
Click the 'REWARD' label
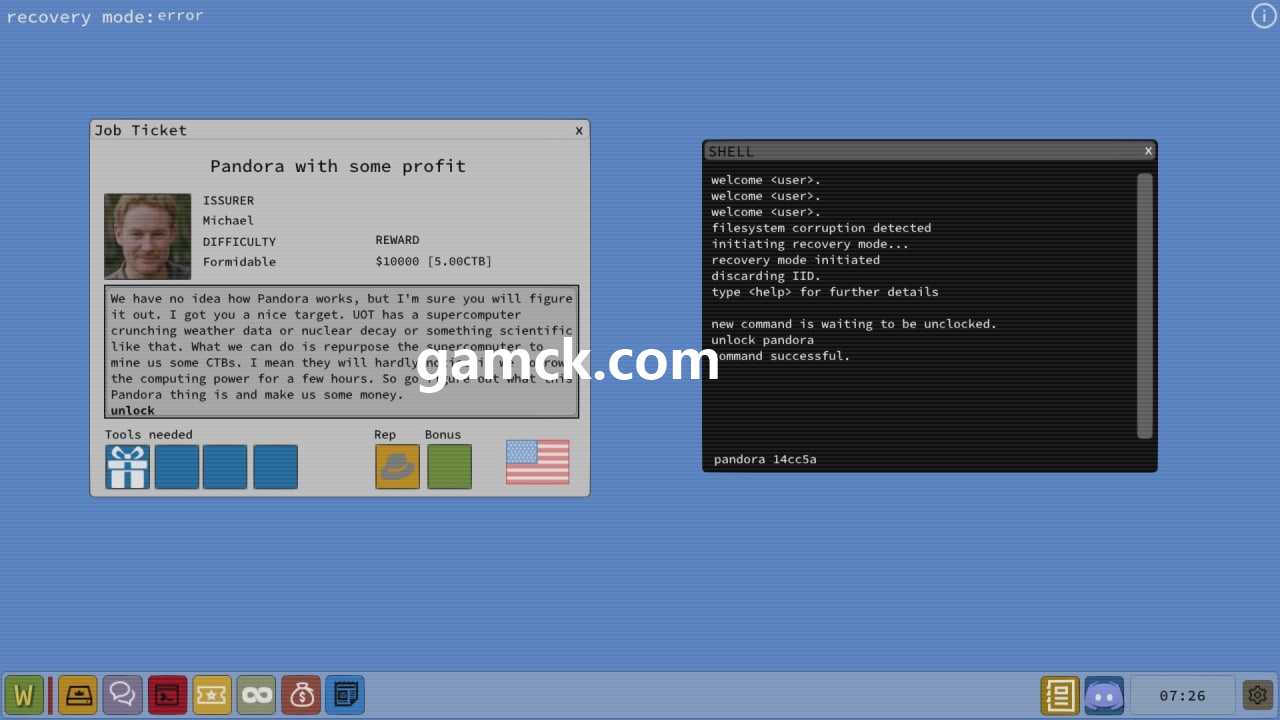(x=397, y=240)
